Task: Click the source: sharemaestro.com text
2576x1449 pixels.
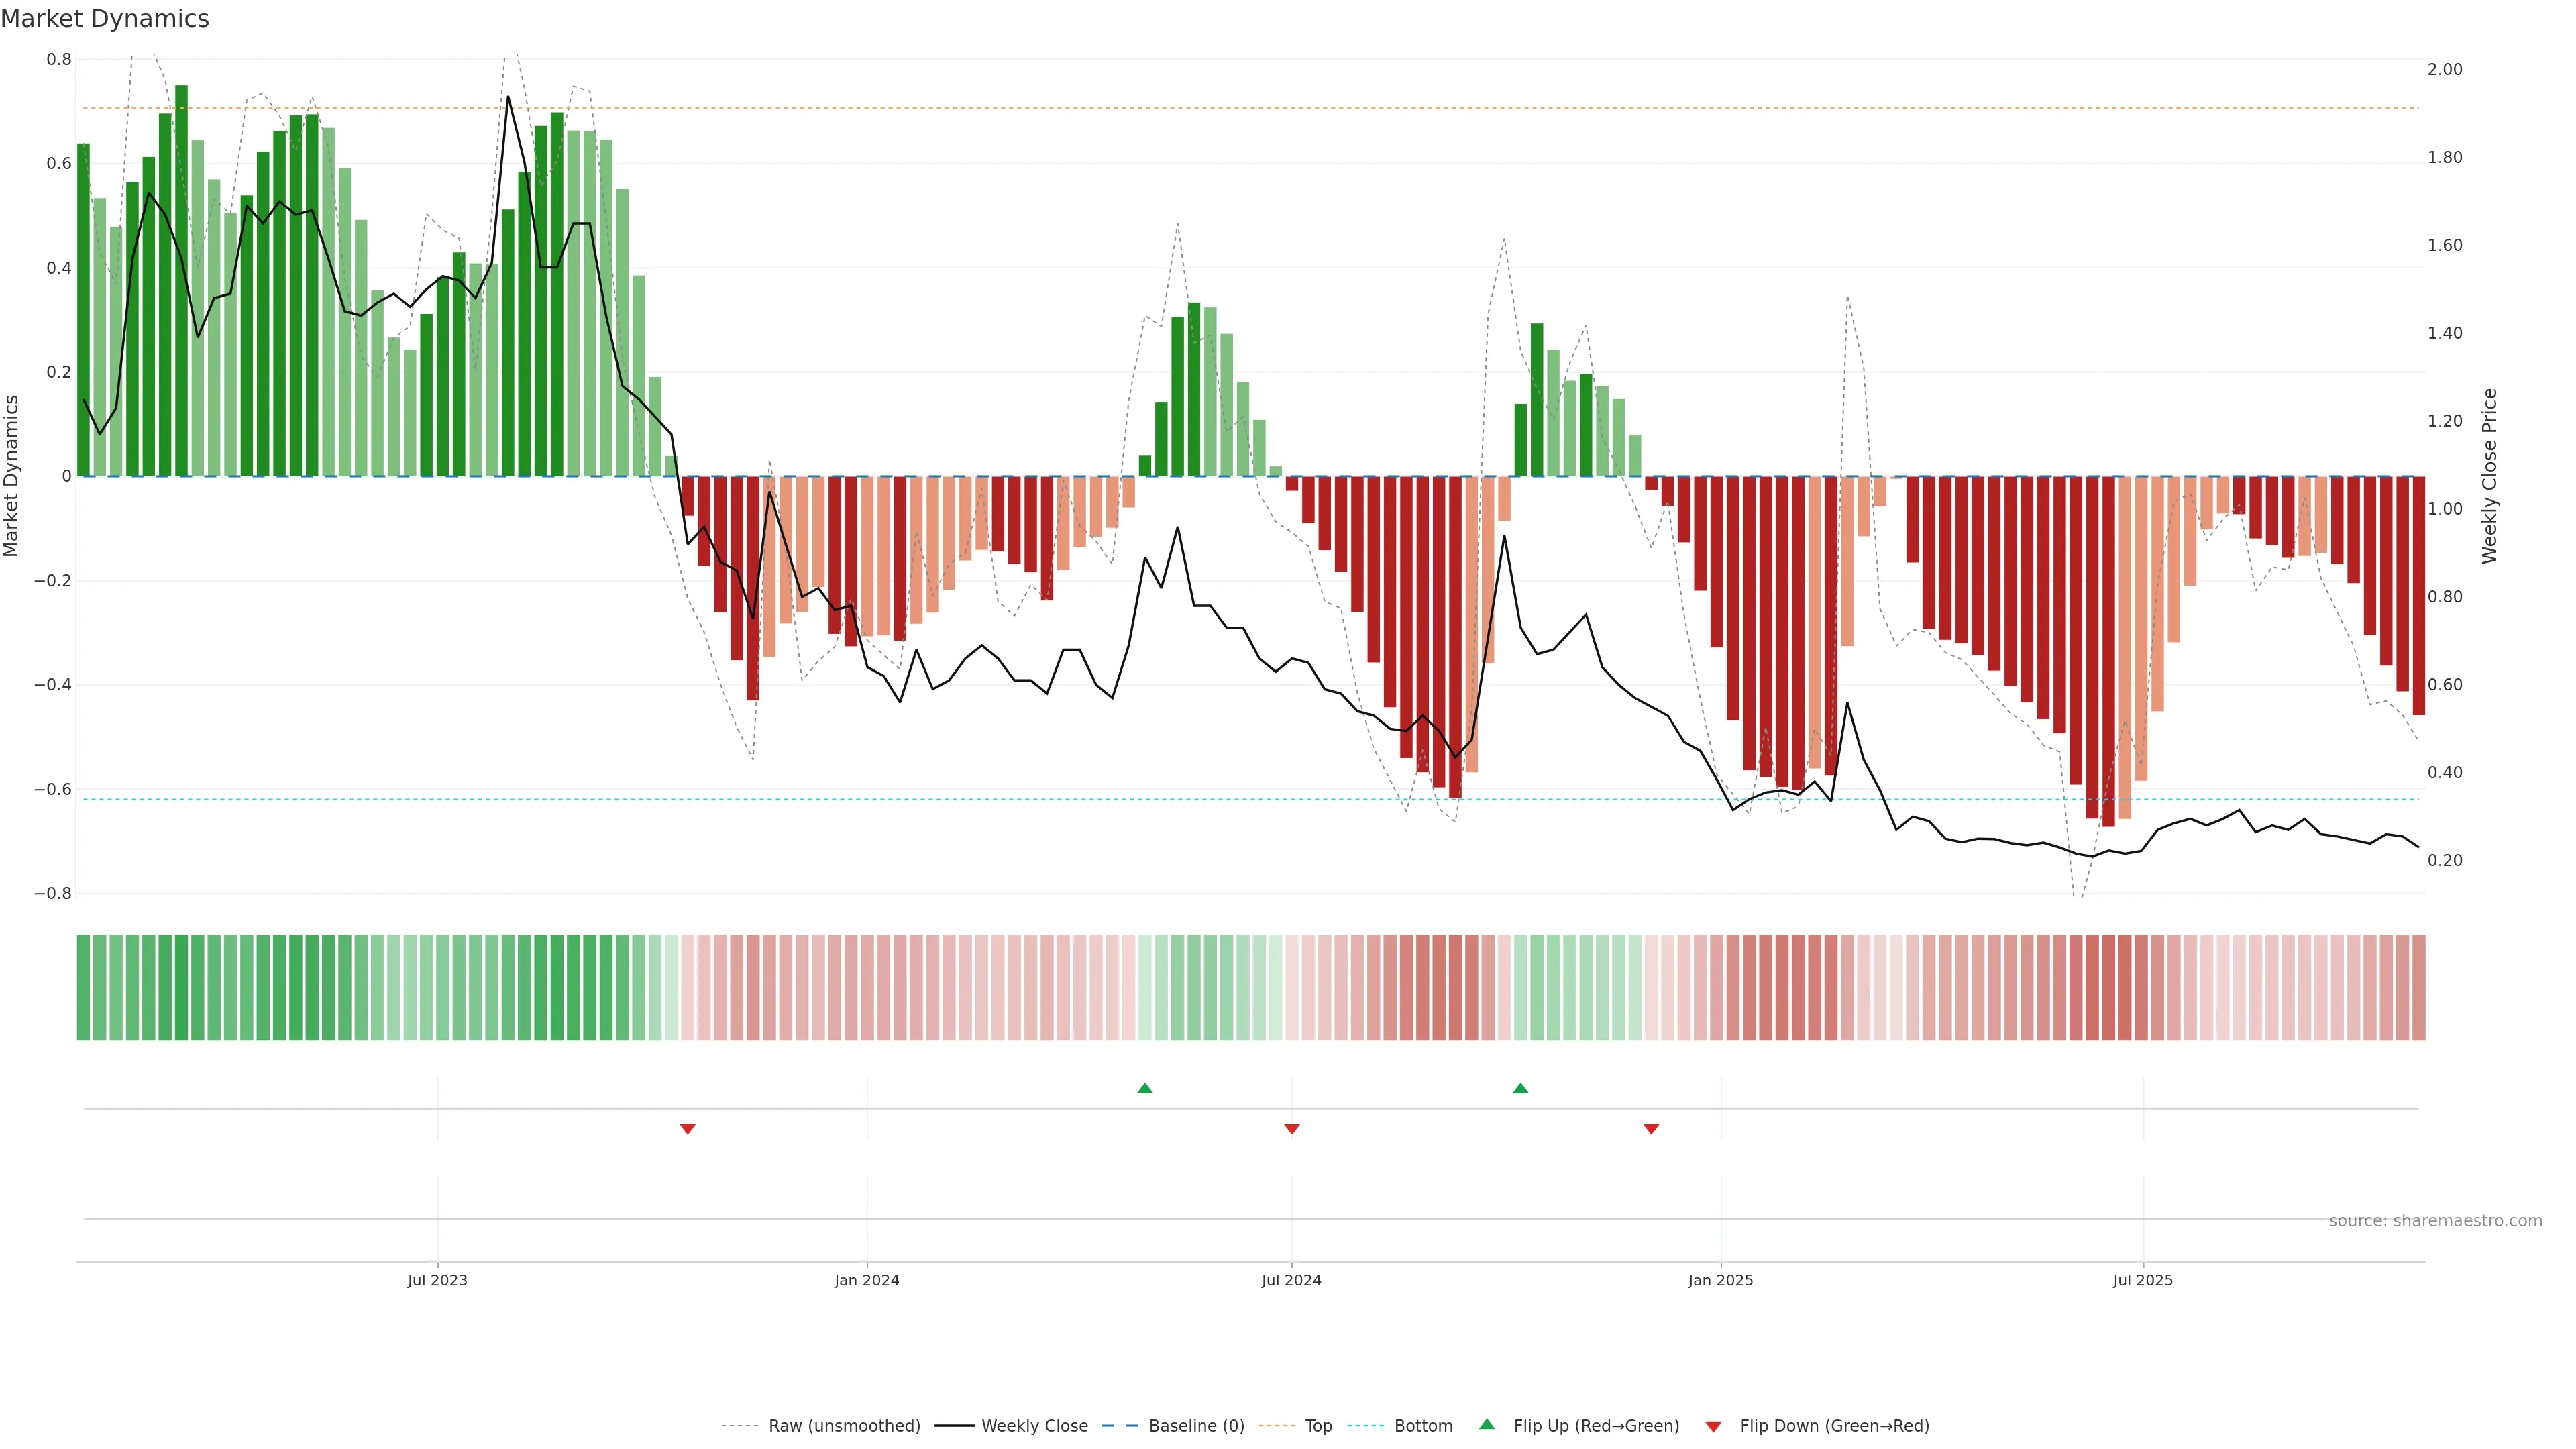Action: pos(2435,1220)
